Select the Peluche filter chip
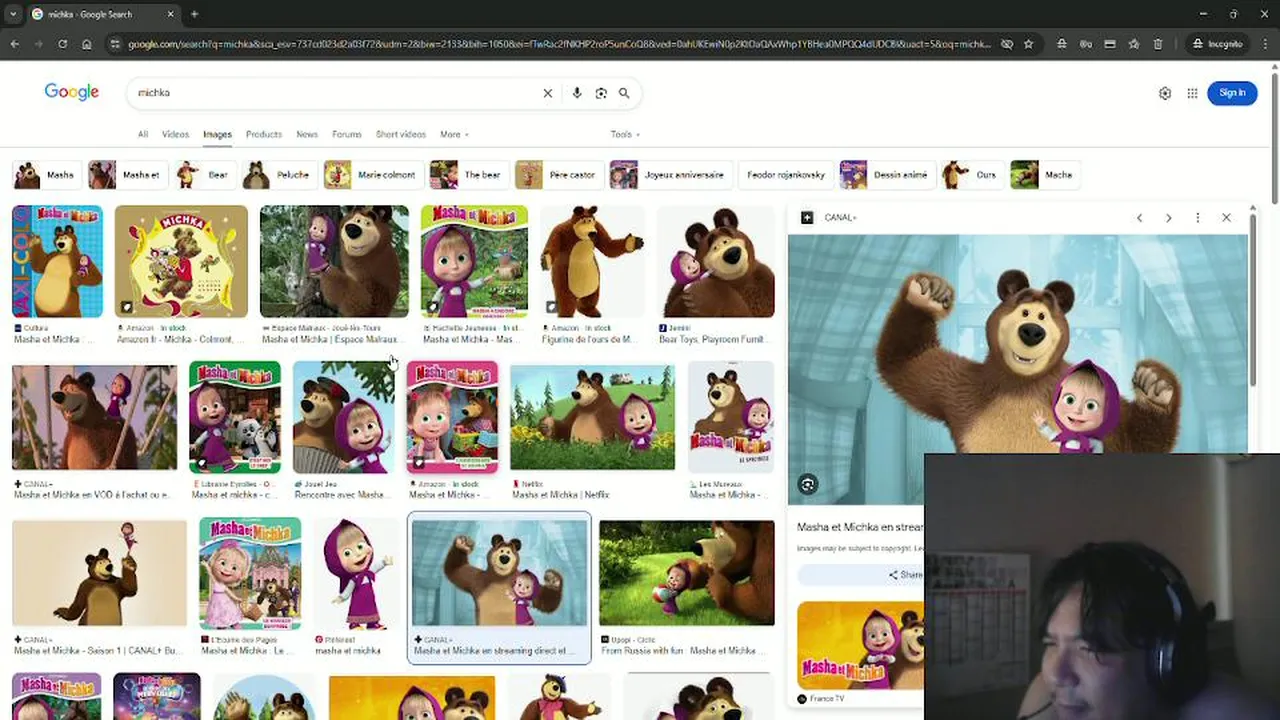The height and width of the screenshot is (720, 1280). [279, 175]
